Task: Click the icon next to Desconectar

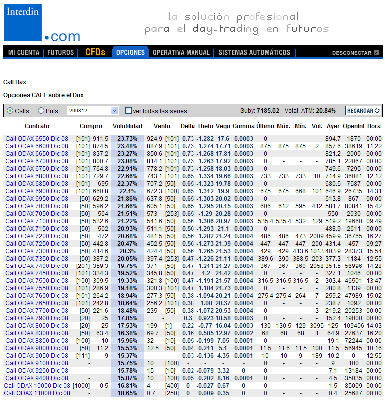Action: tap(376, 53)
